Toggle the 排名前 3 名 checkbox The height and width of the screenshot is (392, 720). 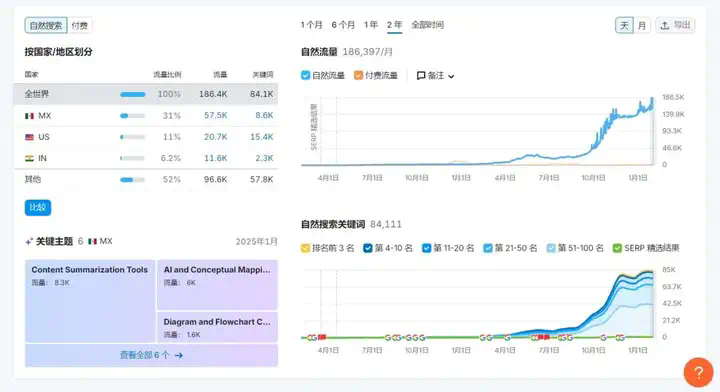(305, 248)
